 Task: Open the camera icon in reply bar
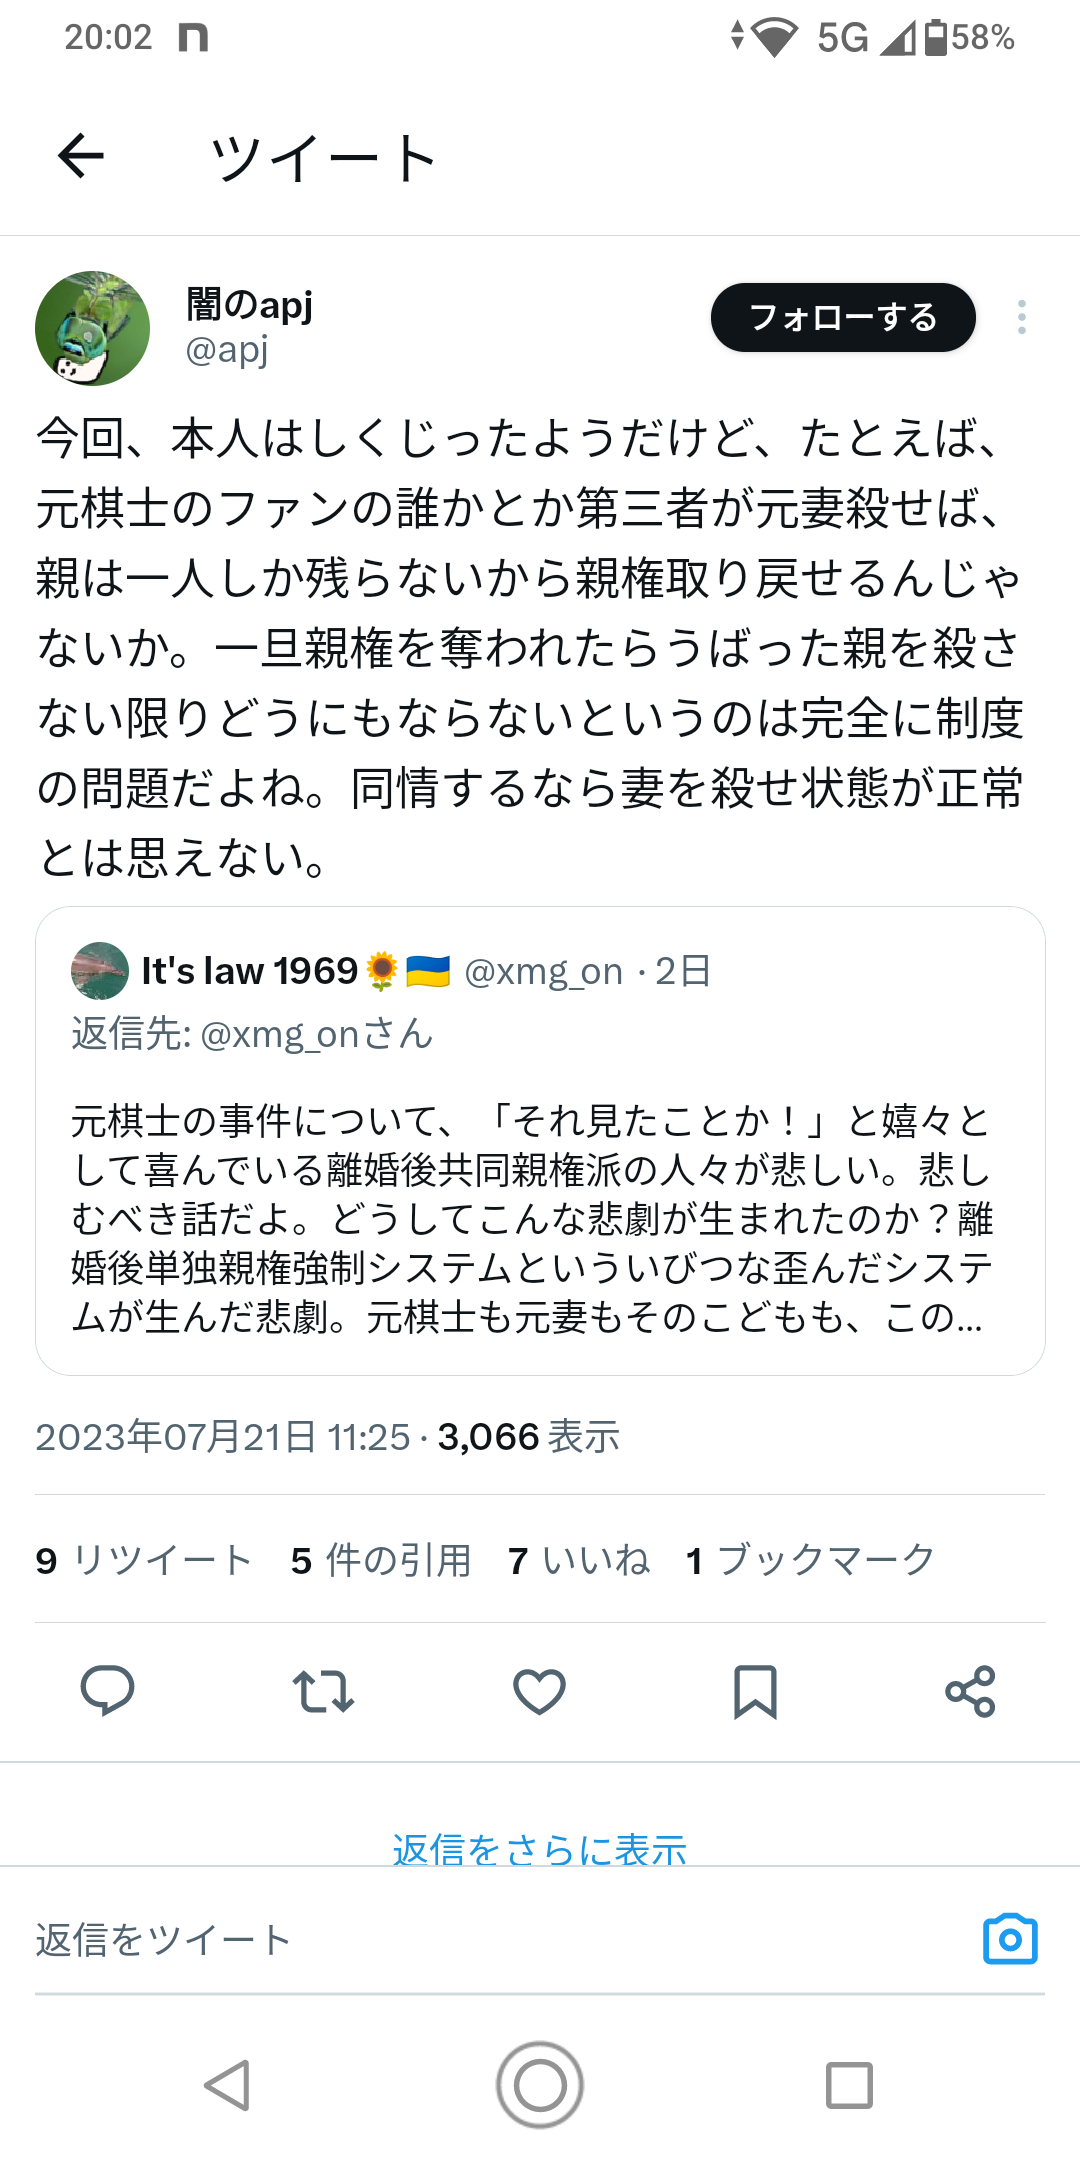click(x=1010, y=1940)
